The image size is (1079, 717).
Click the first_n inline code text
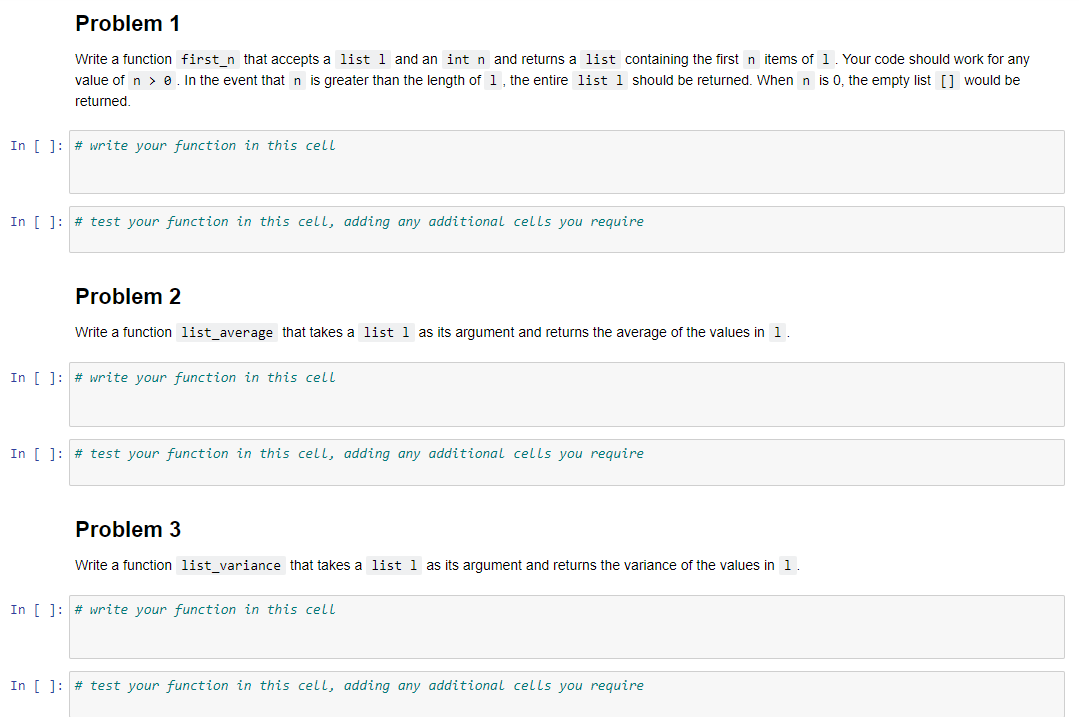pos(208,59)
